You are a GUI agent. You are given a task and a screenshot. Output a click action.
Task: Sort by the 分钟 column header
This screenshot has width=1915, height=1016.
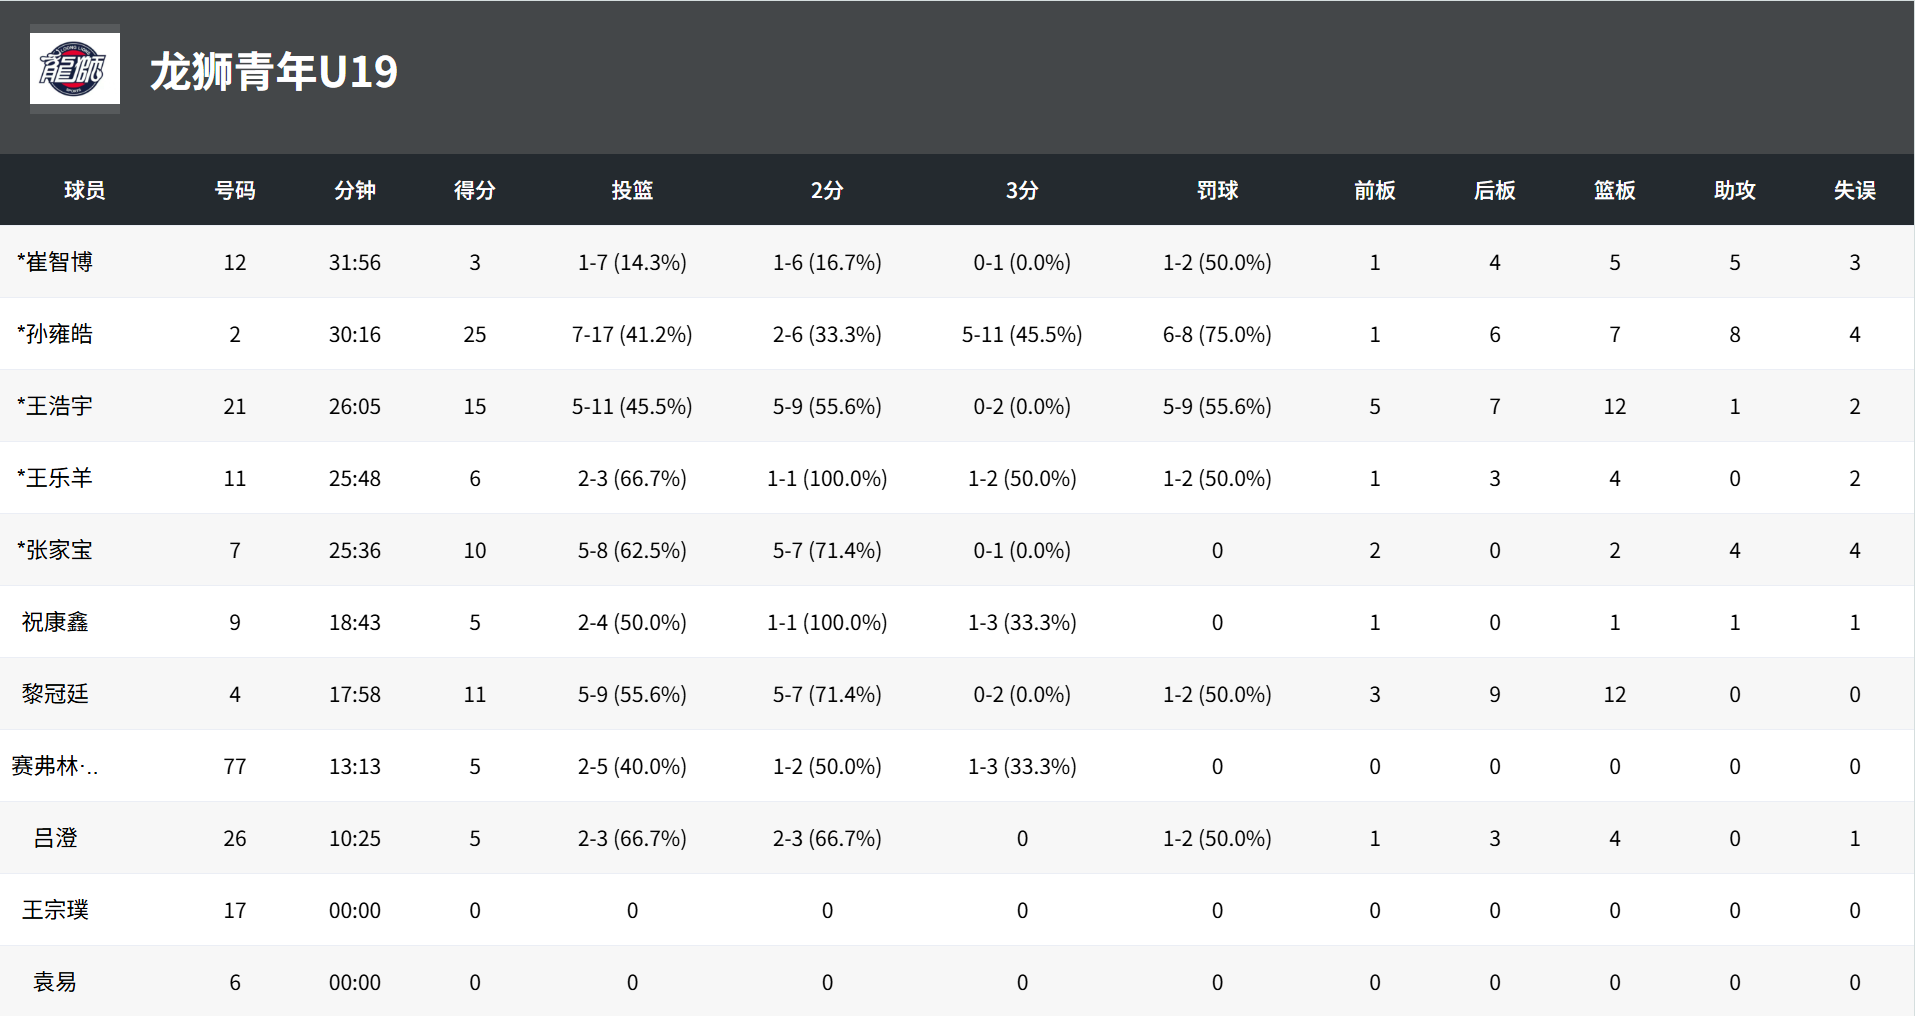point(355,190)
